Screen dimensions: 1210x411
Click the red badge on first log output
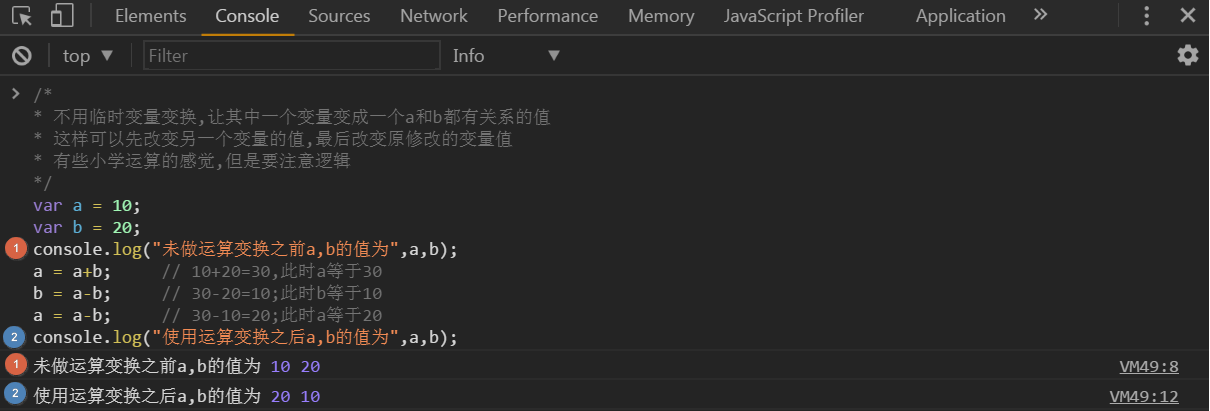(x=15, y=365)
